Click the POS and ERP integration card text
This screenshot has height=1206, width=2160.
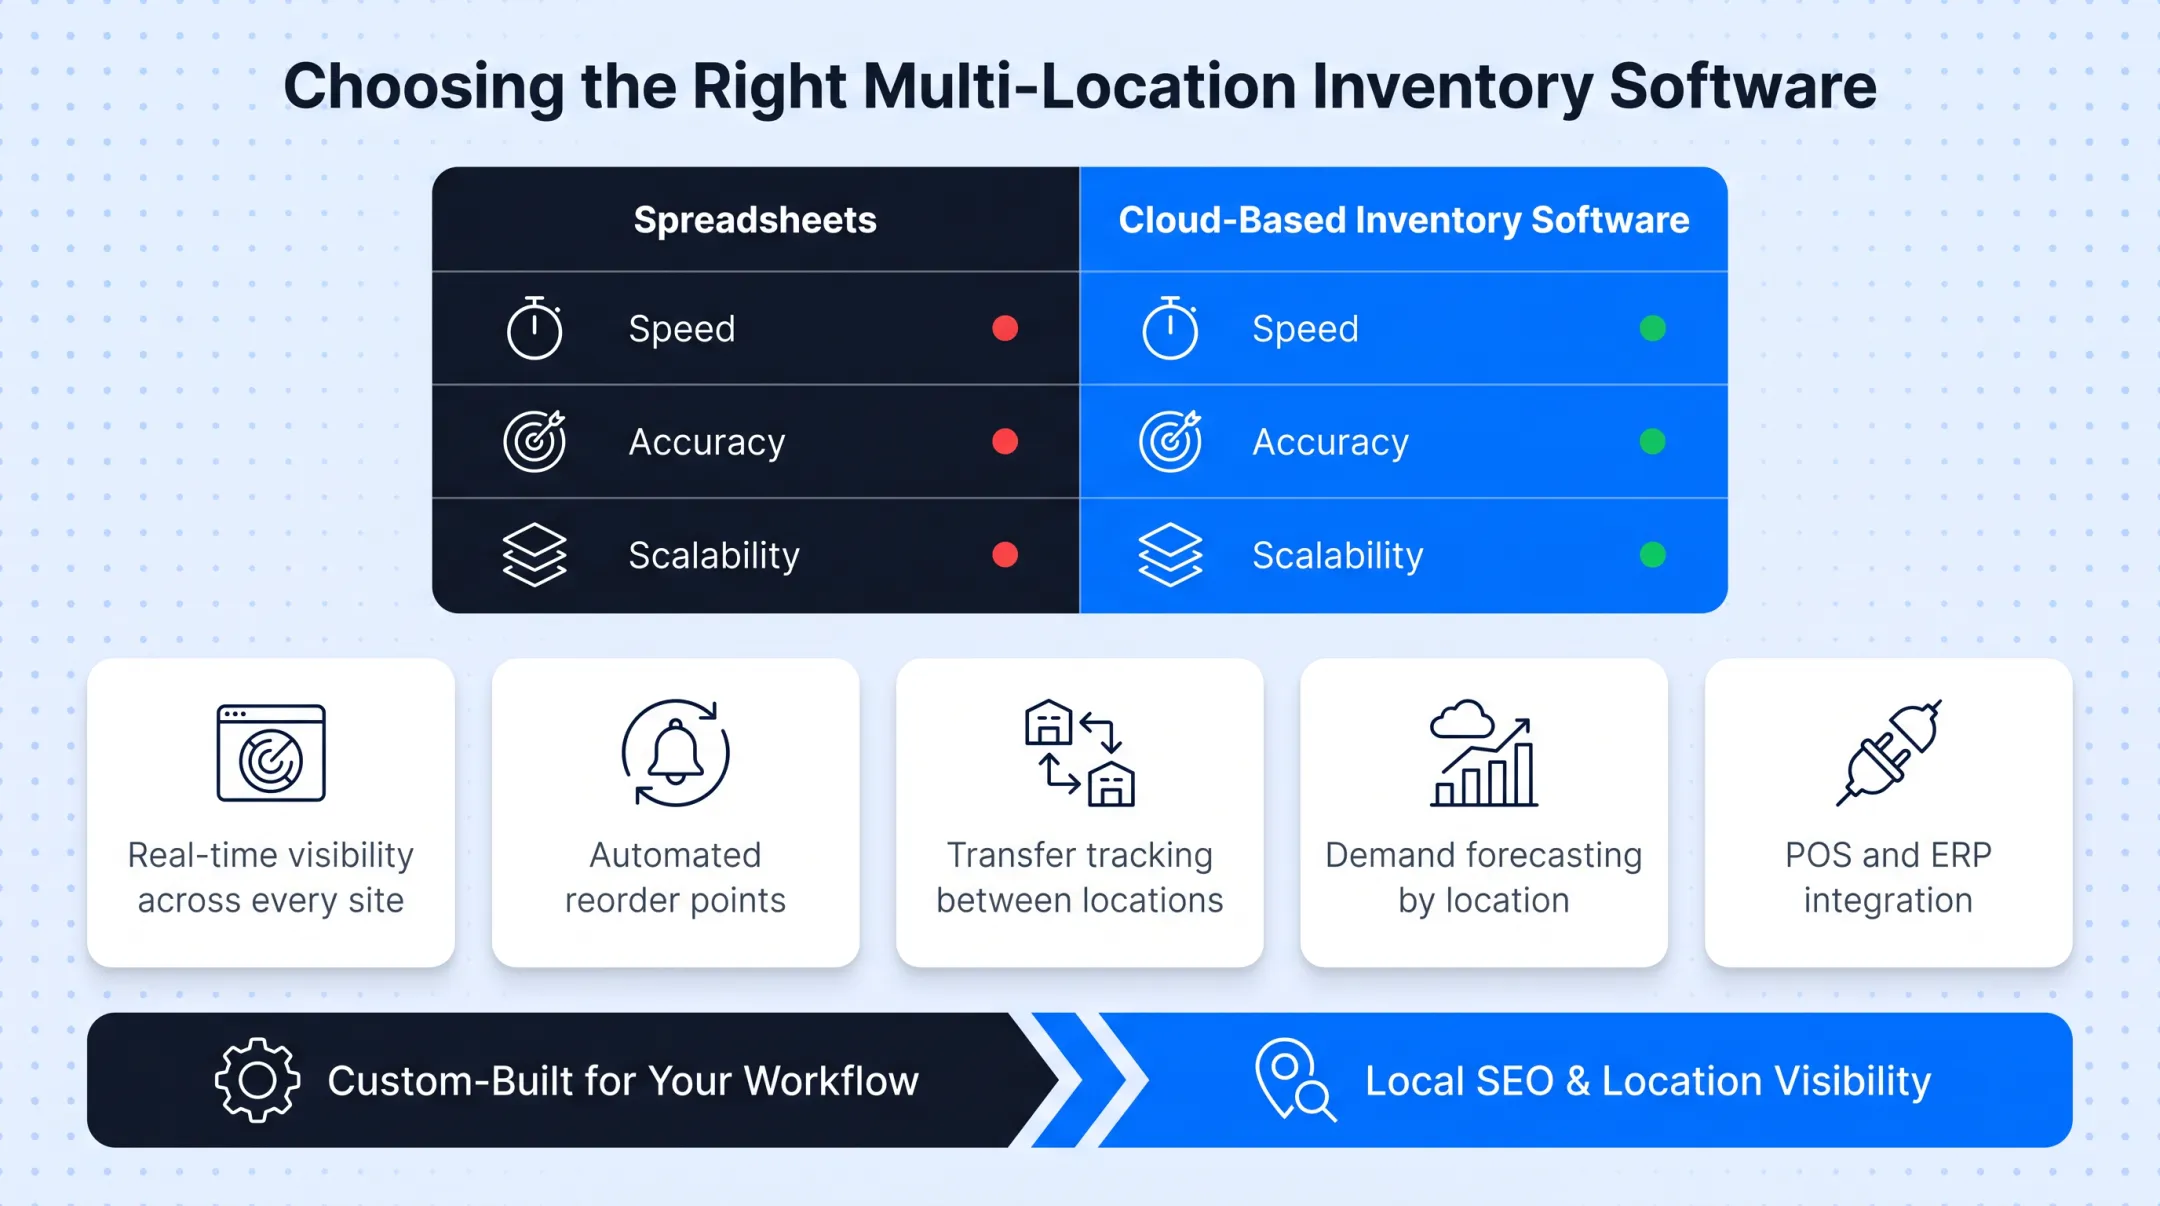click(x=1889, y=877)
